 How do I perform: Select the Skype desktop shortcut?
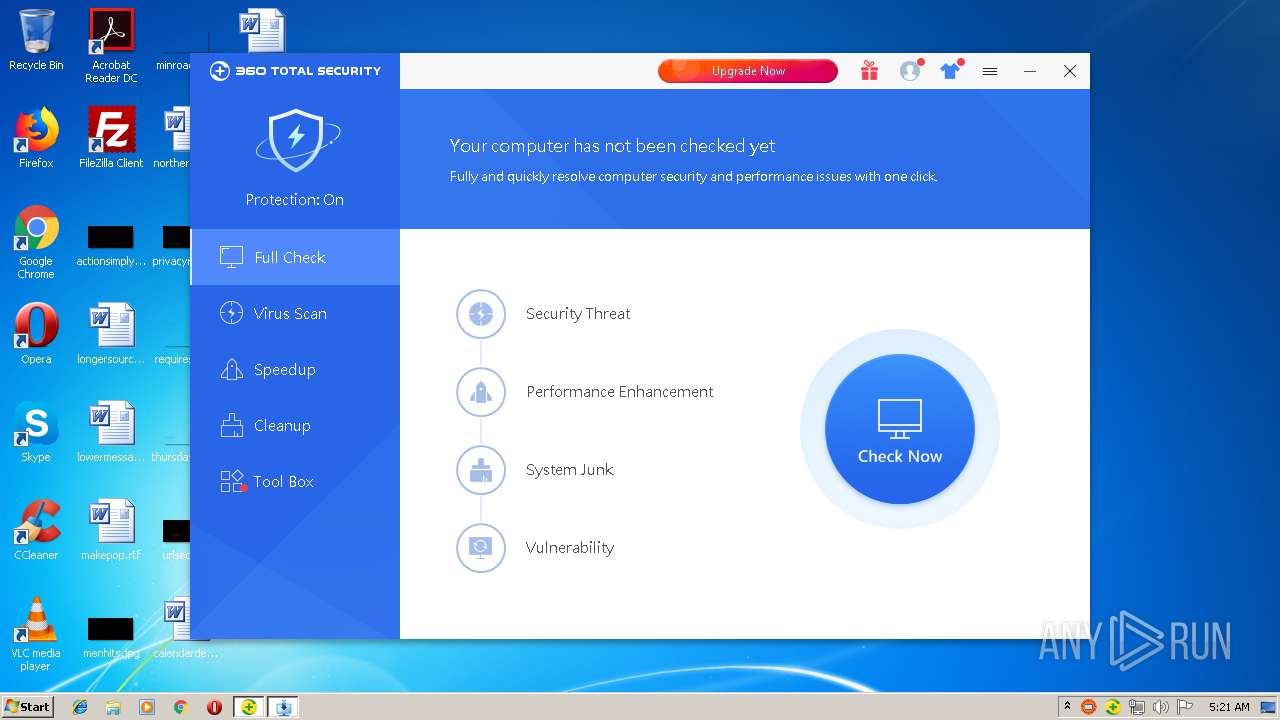coord(36,431)
